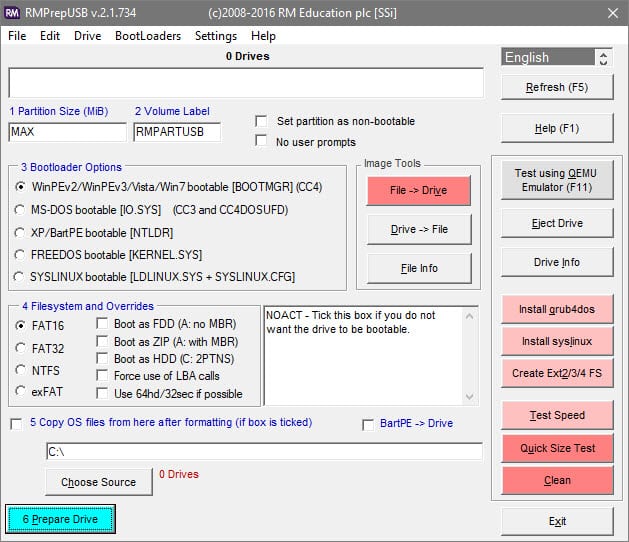Click the empty drives list box

(x=246, y=83)
